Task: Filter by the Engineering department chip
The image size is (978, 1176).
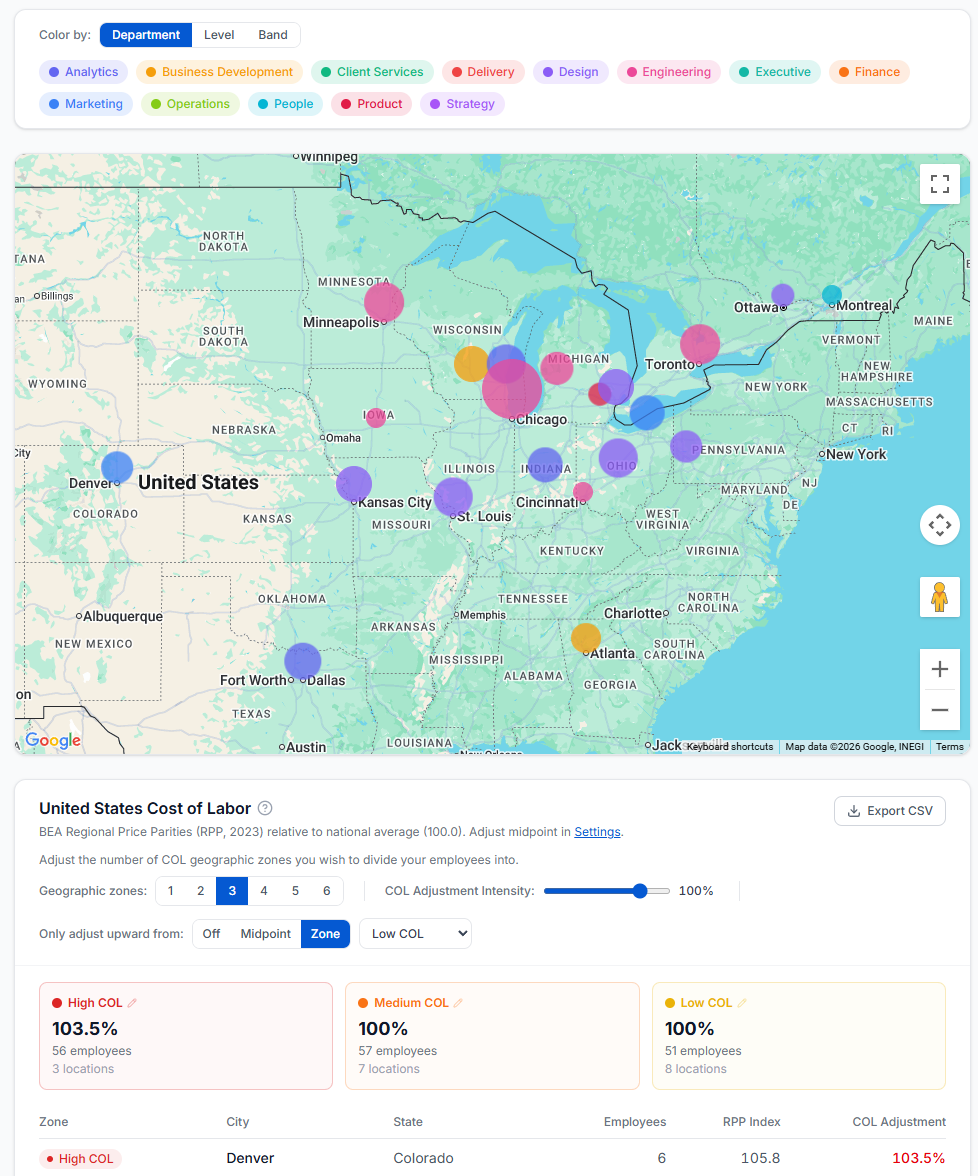Action: coord(667,72)
